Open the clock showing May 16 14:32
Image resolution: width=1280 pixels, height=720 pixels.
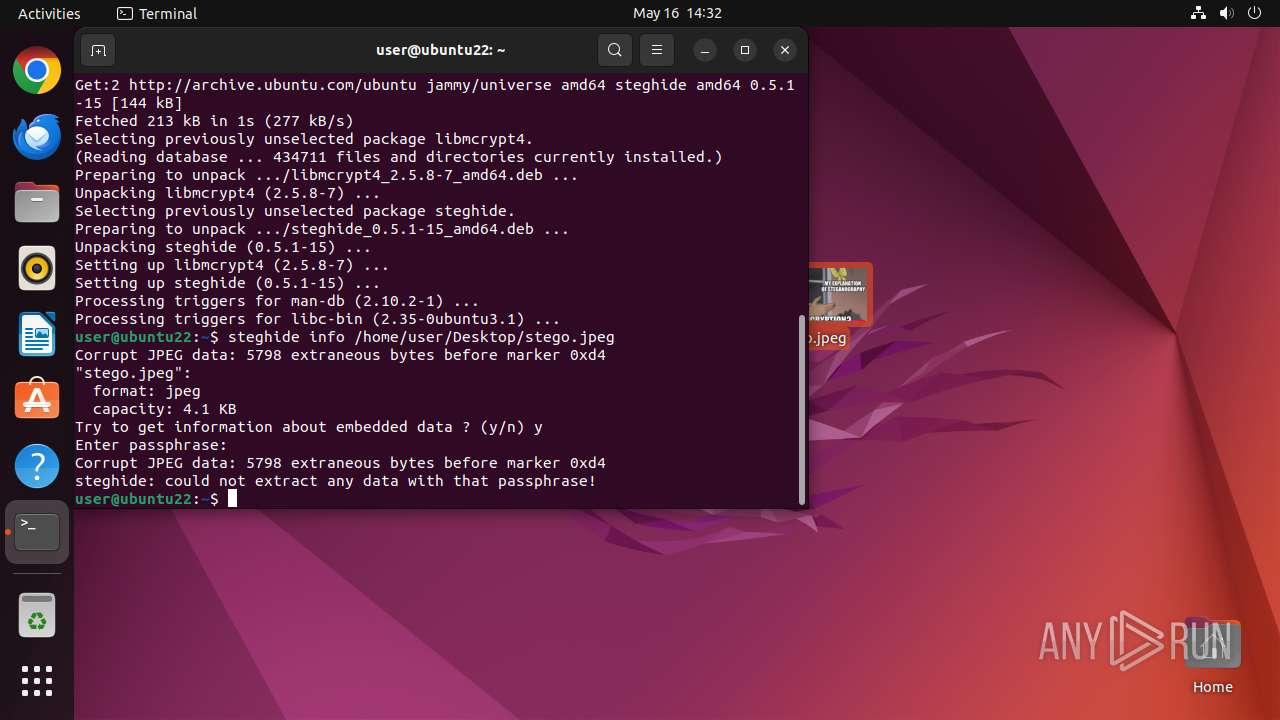[677, 13]
